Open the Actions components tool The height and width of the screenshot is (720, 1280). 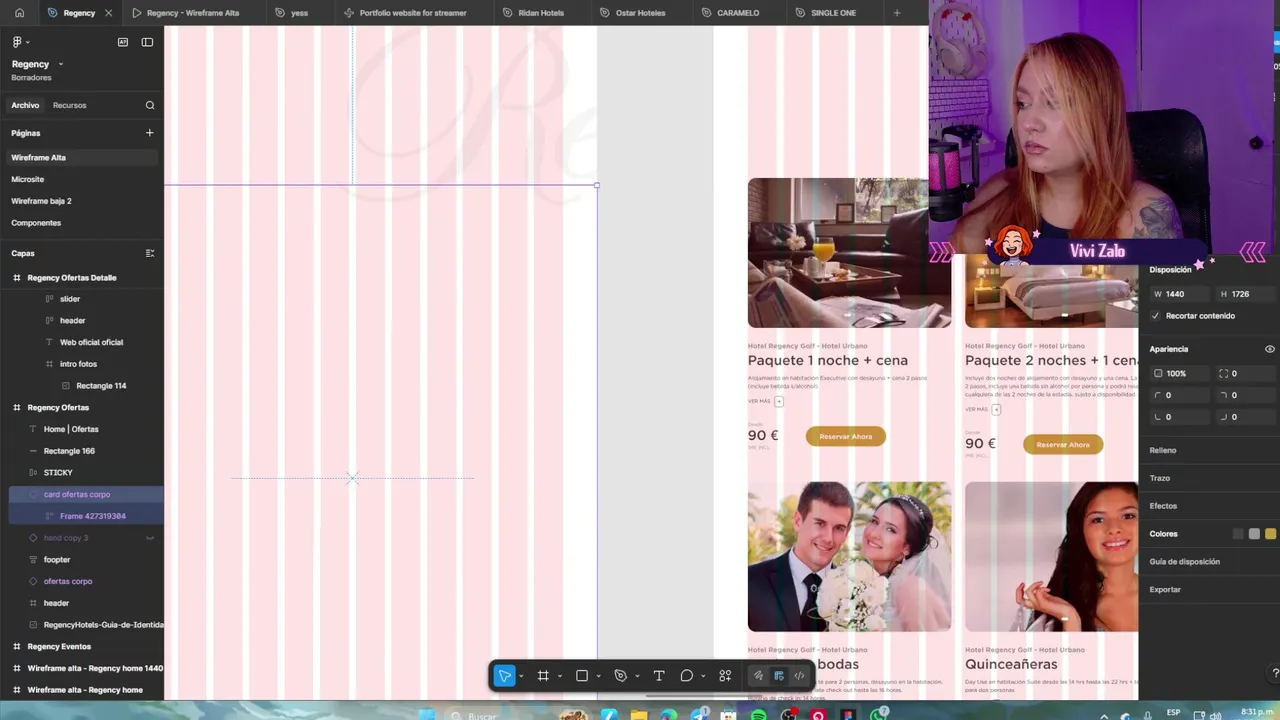point(725,676)
